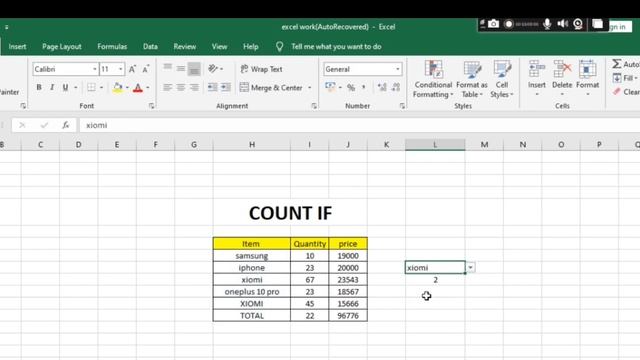
Task: Click Increase Font Size icon
Action: click(132, 69)
